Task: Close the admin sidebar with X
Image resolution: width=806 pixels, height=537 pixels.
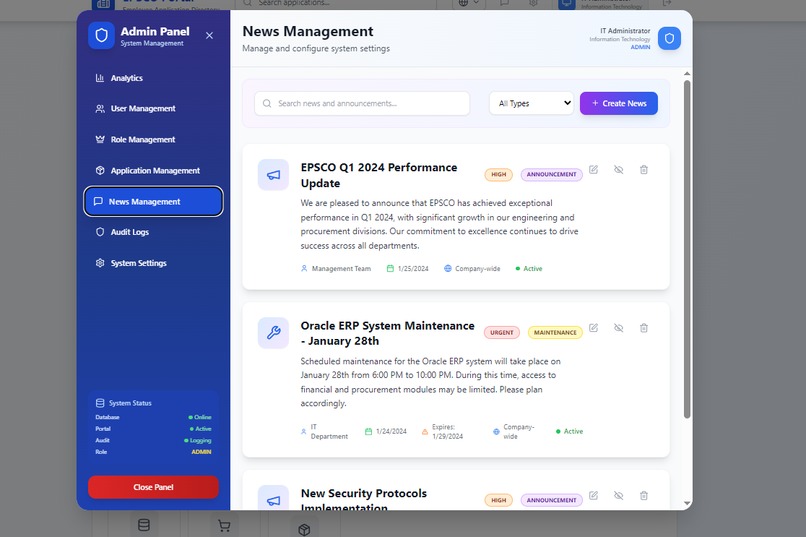Action: click(209, 35)
